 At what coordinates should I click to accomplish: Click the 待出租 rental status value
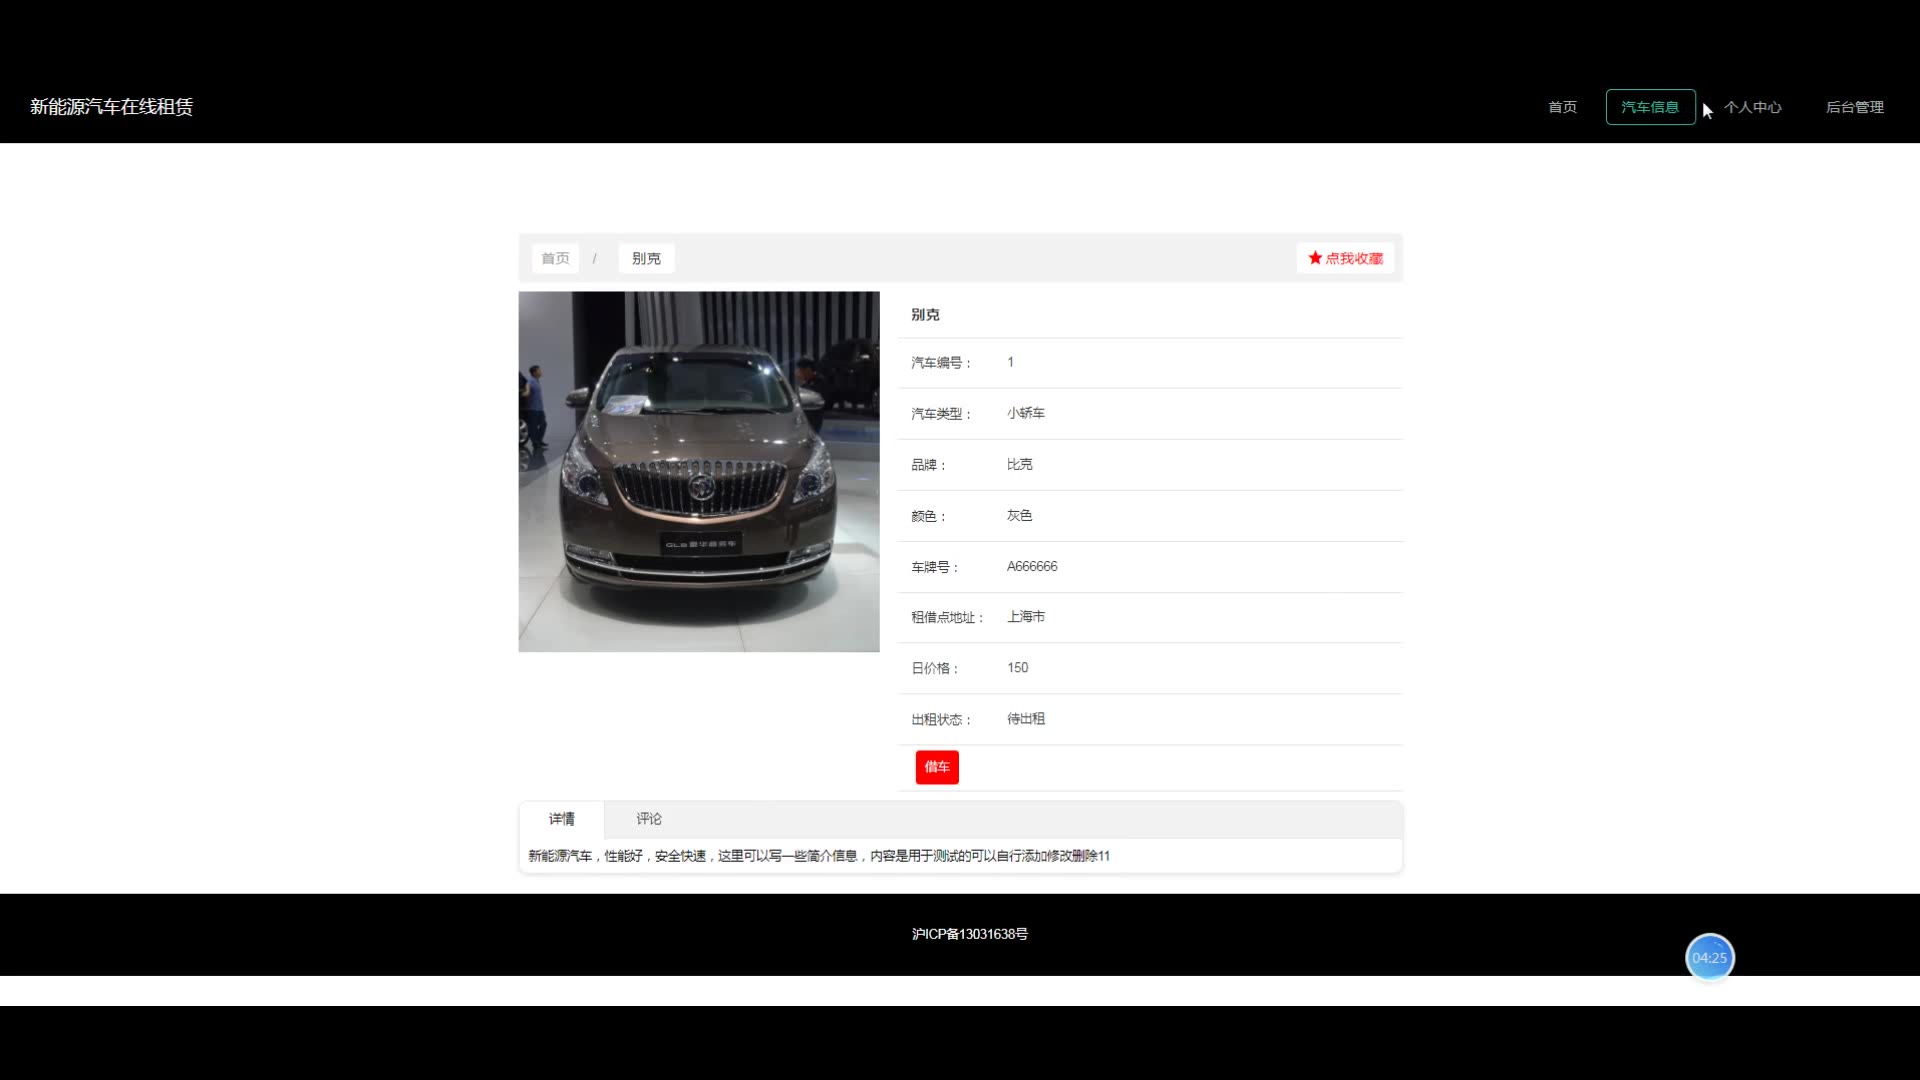[x=1025, y=719]
